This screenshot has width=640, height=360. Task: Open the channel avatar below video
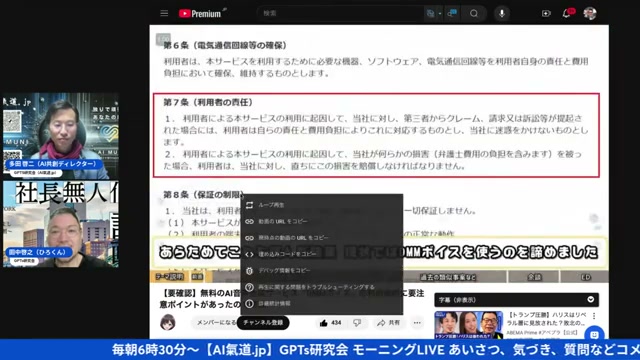(x=168, y=322)
